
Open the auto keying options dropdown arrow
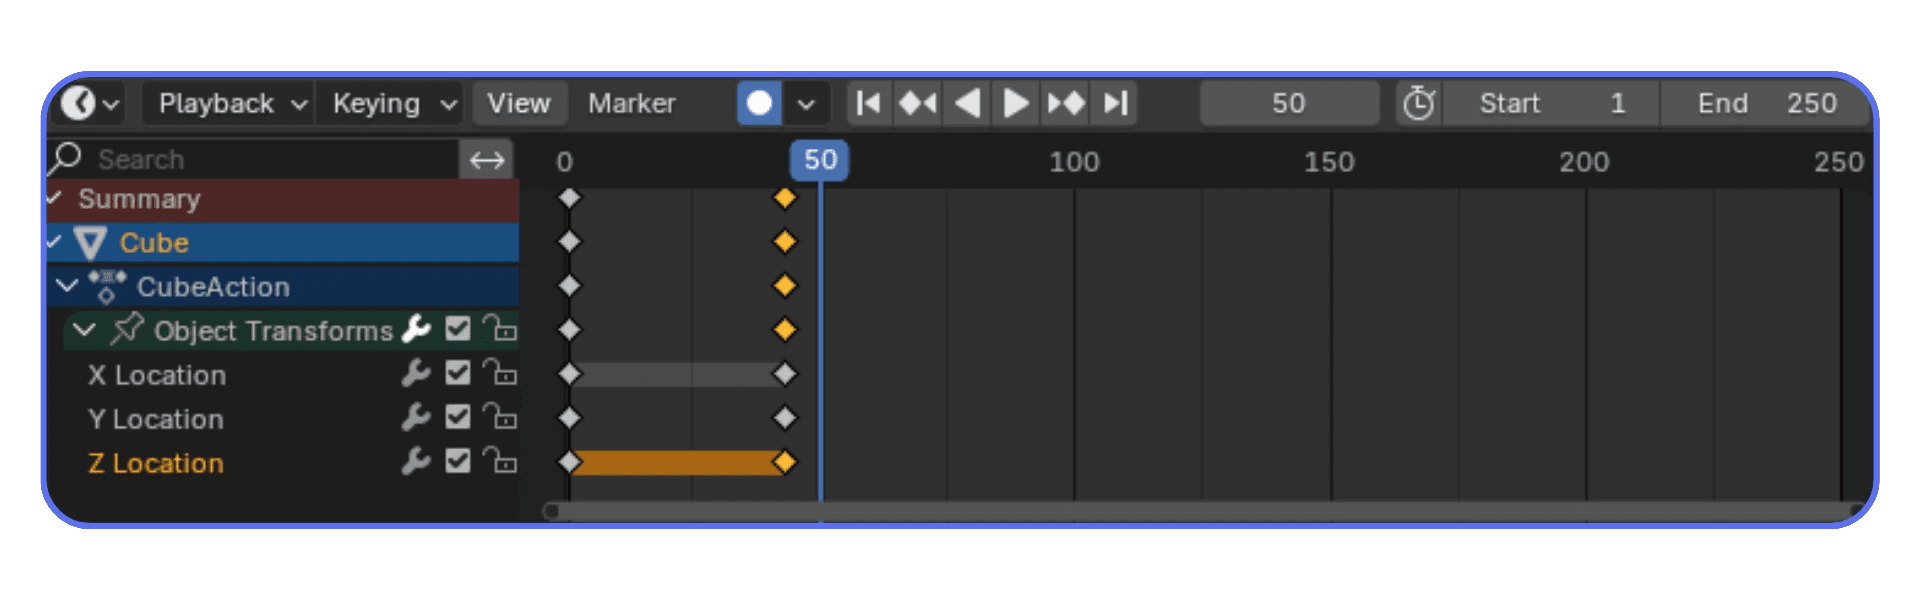tap(805, 102)
